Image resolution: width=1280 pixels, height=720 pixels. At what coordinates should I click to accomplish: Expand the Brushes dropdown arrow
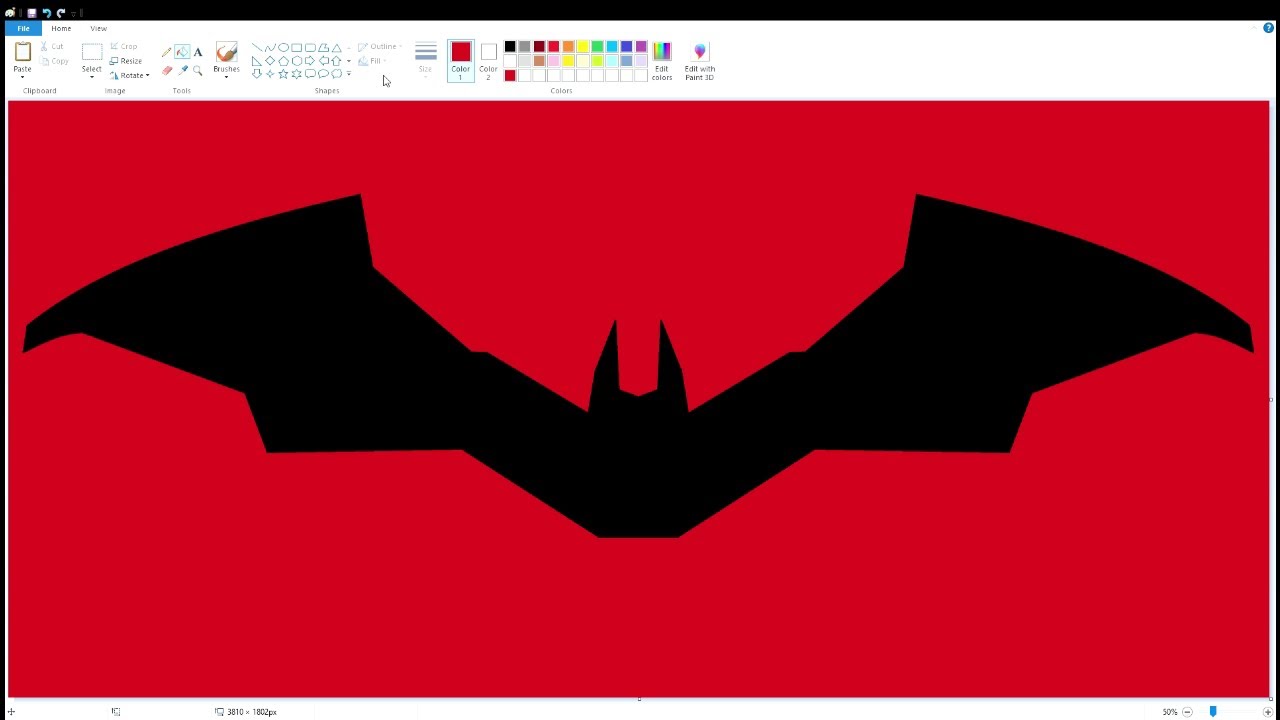[226, 77]
